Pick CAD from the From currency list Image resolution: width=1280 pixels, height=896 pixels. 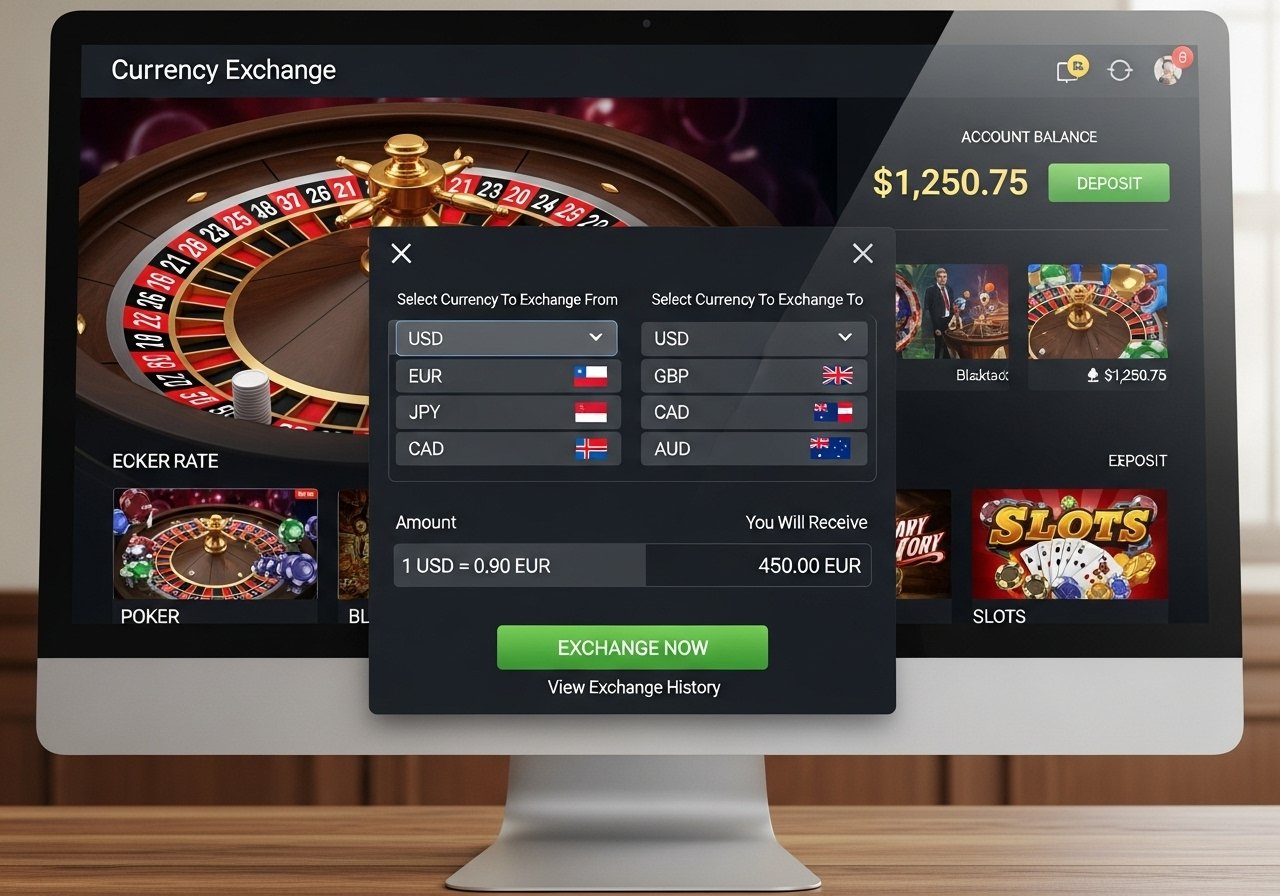508,448
